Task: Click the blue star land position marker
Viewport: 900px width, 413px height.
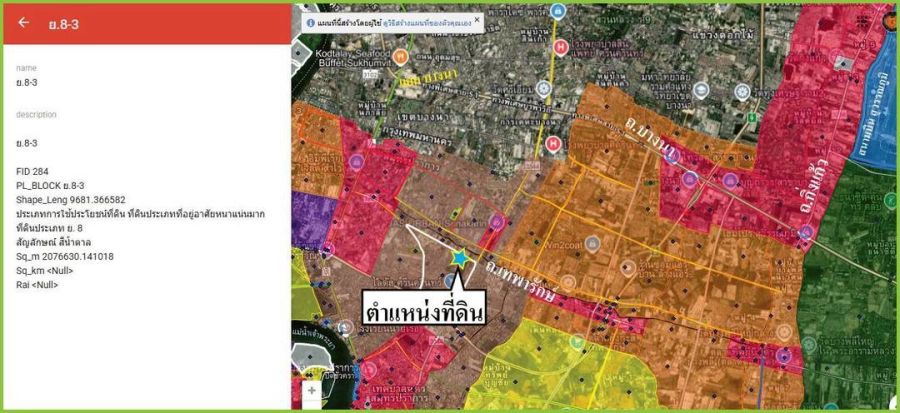Action: (x=459, y=258)
